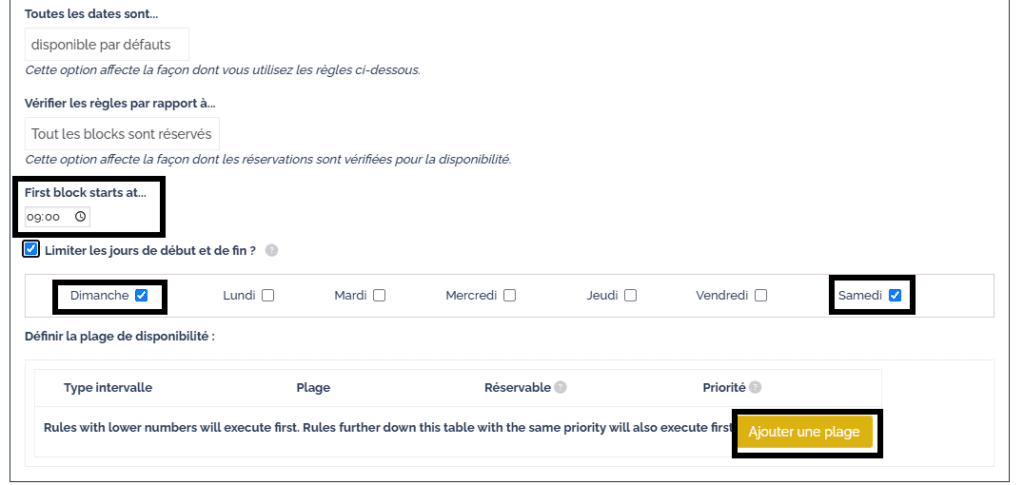Toggle Limiter les jours de début checkbox
Screen dimensions: 1024x485
32,249
